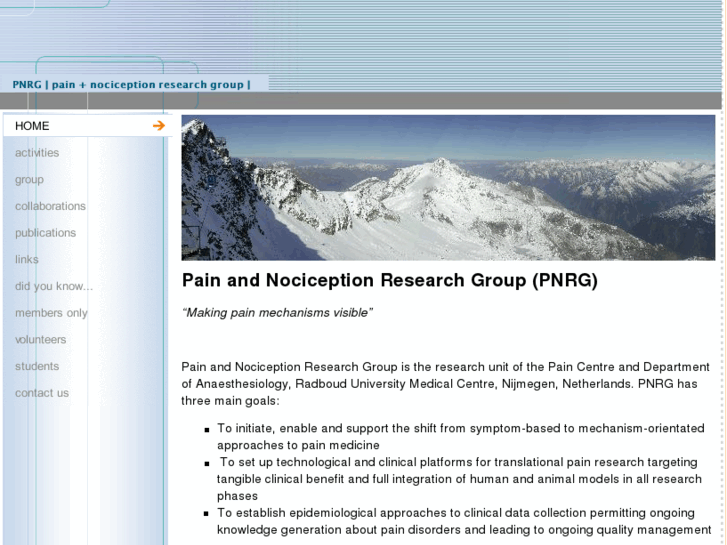Select the 'did you know...' item
This screenshot has width=727, height=545.
[54, 286]
